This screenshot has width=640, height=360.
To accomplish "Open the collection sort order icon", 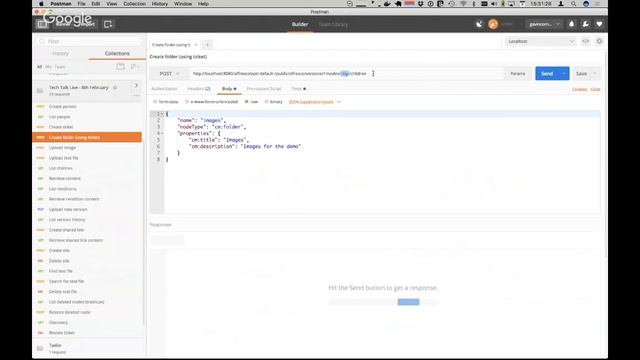I will [x=134, y=67].
